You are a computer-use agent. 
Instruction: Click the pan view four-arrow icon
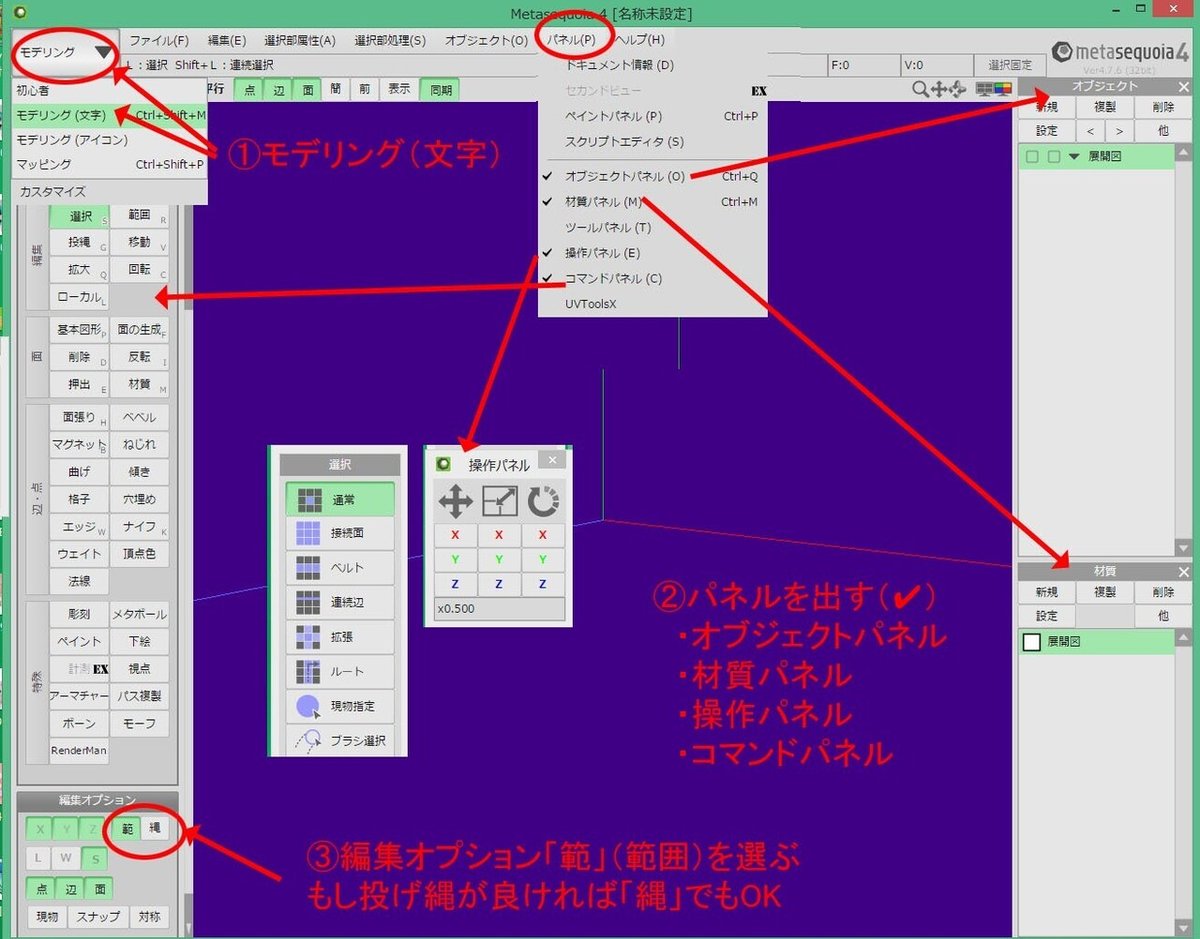[x=939, y=89]
